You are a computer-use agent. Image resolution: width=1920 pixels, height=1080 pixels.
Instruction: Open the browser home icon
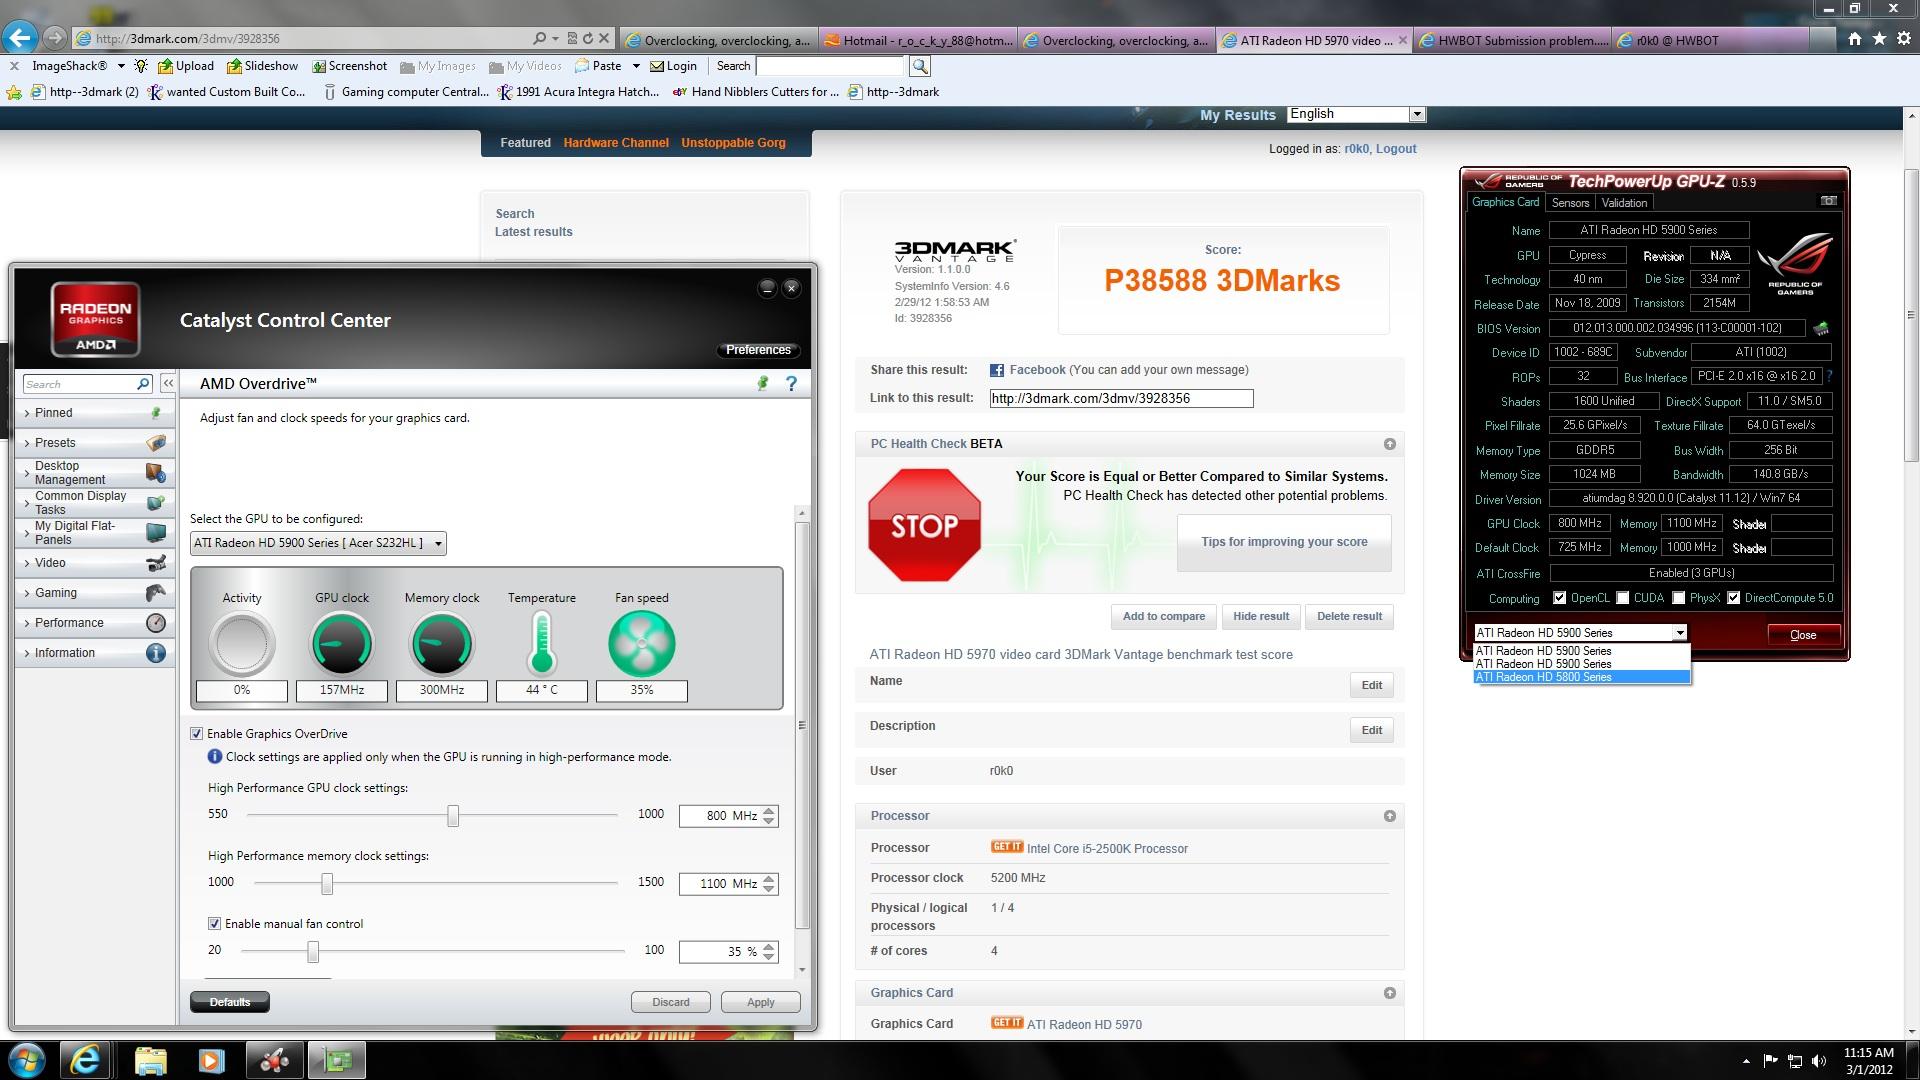click(1855, 39)
